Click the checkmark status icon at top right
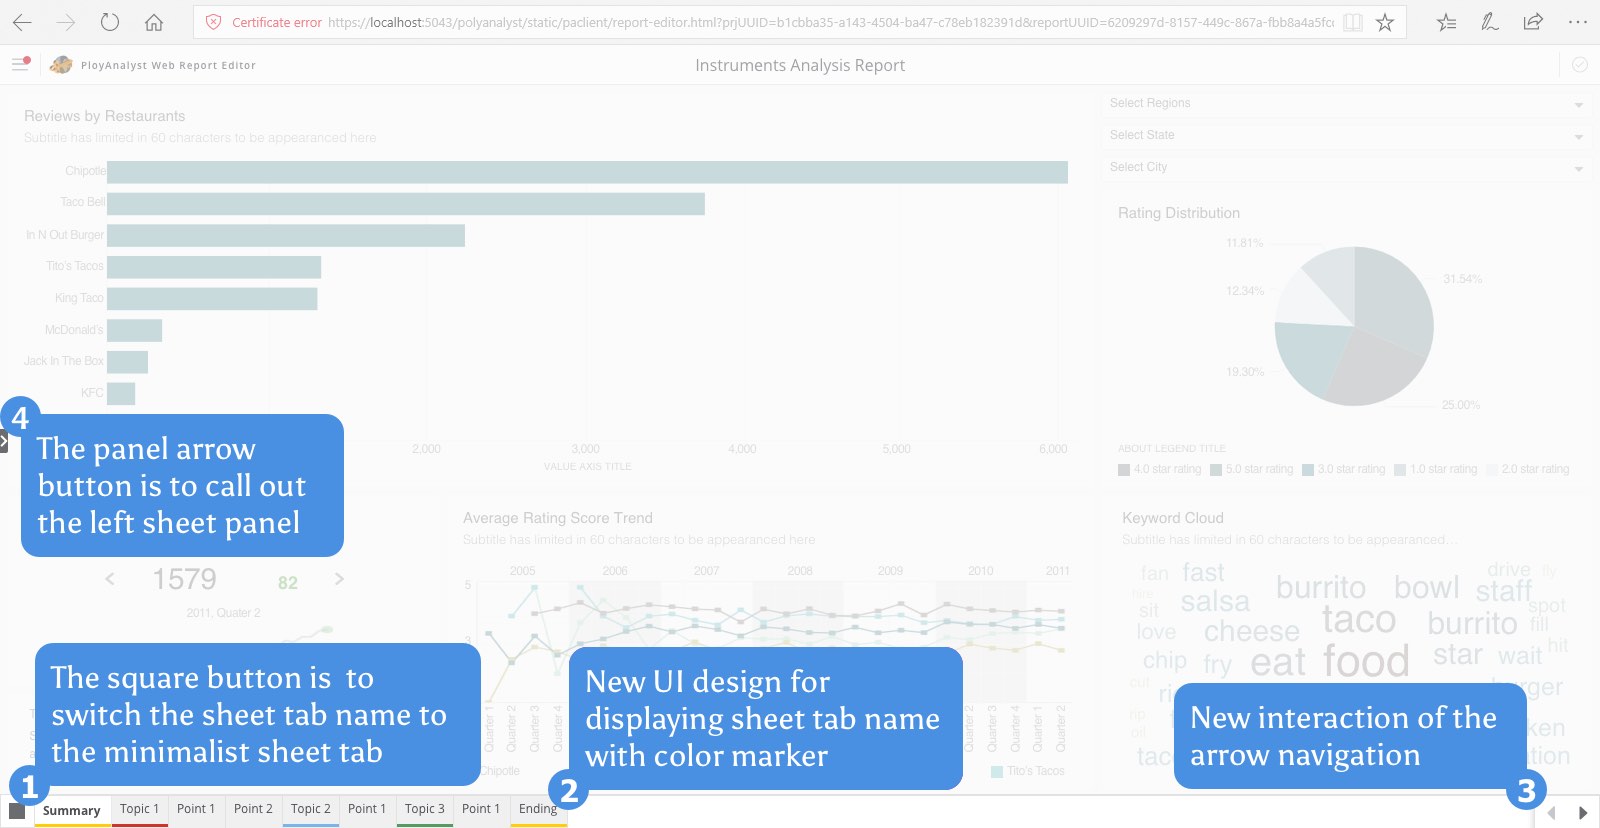 1580,65
